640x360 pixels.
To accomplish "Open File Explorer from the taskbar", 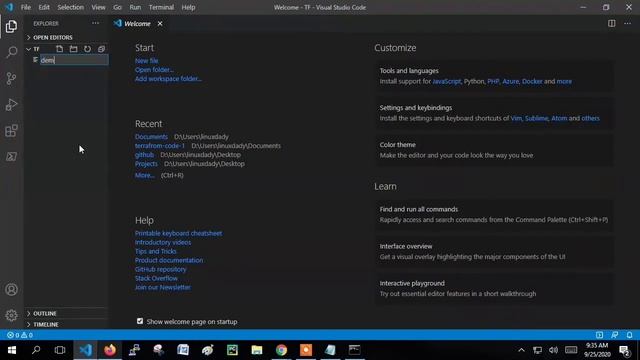I will (257, 350).
